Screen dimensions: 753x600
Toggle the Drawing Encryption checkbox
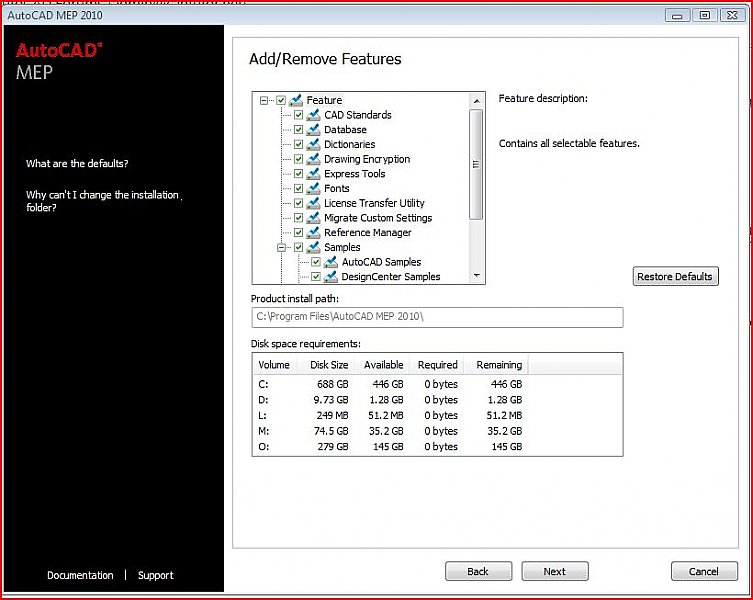click(x=298, y=159)
